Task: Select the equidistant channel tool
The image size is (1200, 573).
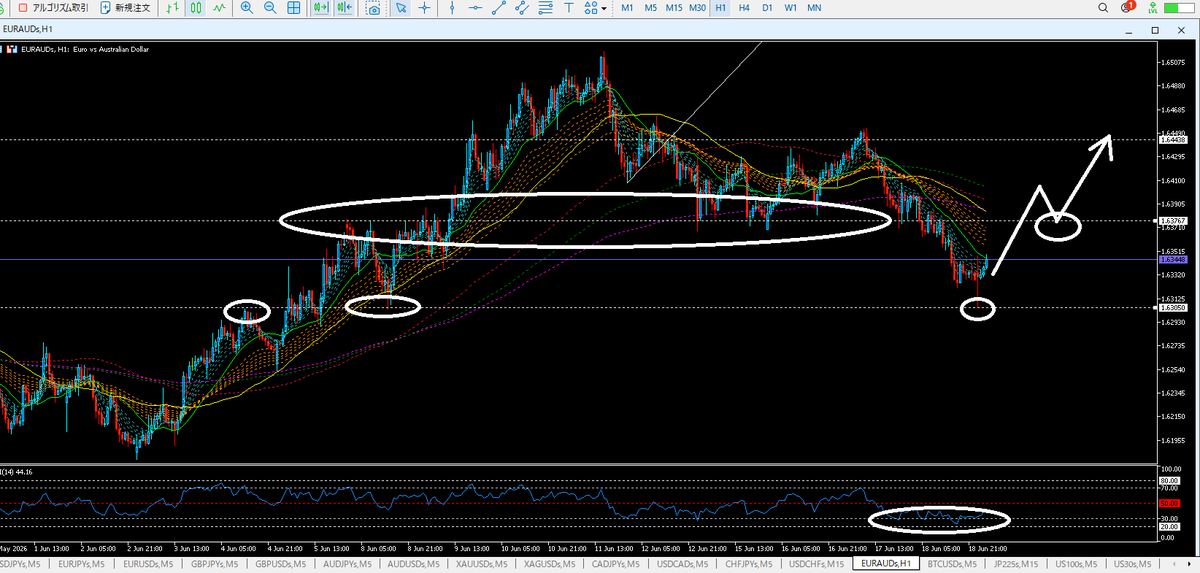Action: 524,8
